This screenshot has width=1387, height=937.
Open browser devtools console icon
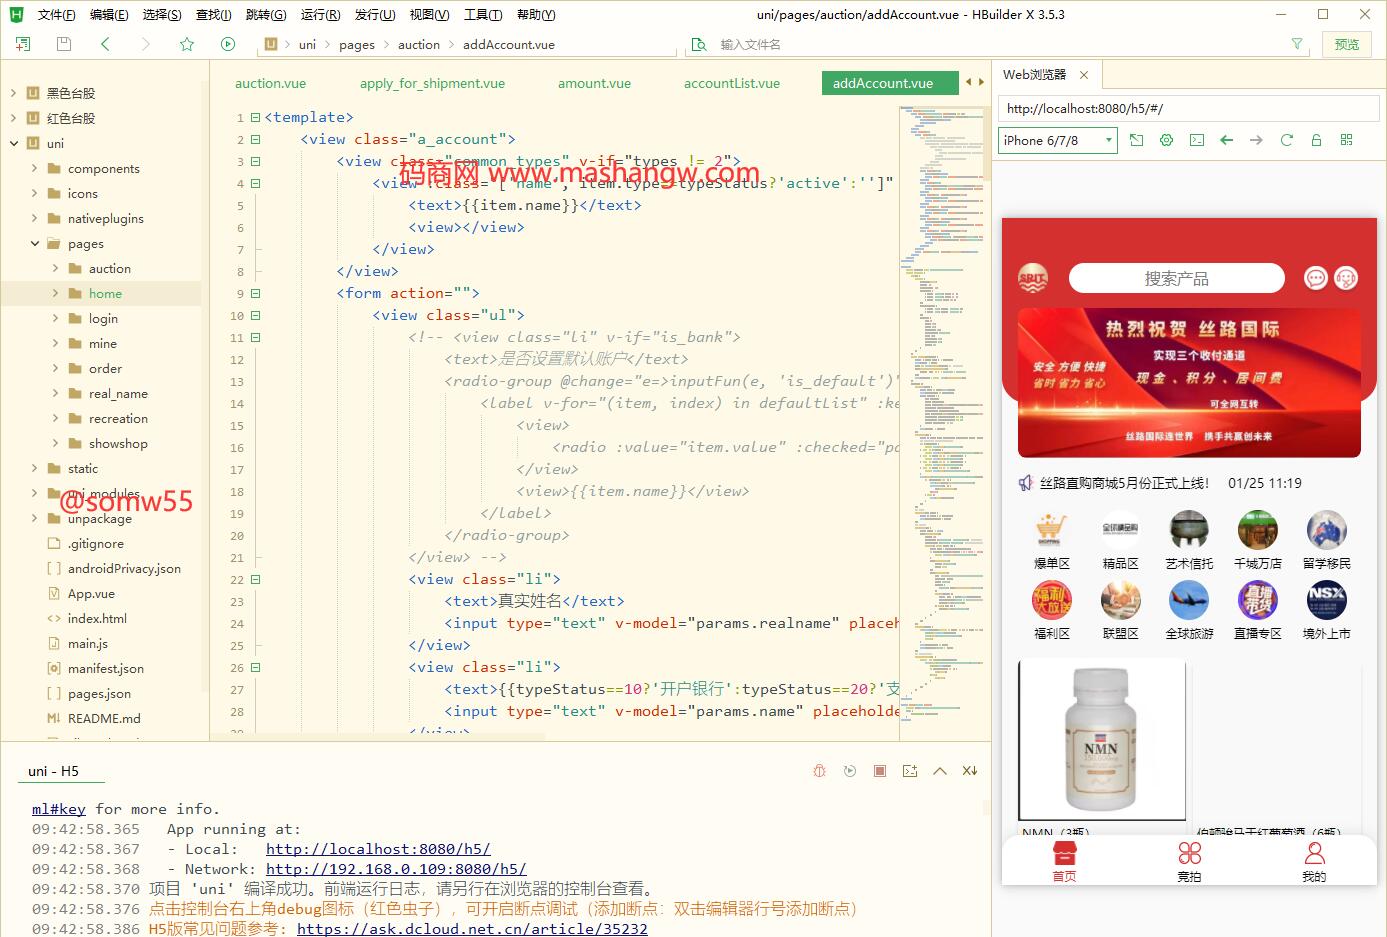tap(1197, 140)
